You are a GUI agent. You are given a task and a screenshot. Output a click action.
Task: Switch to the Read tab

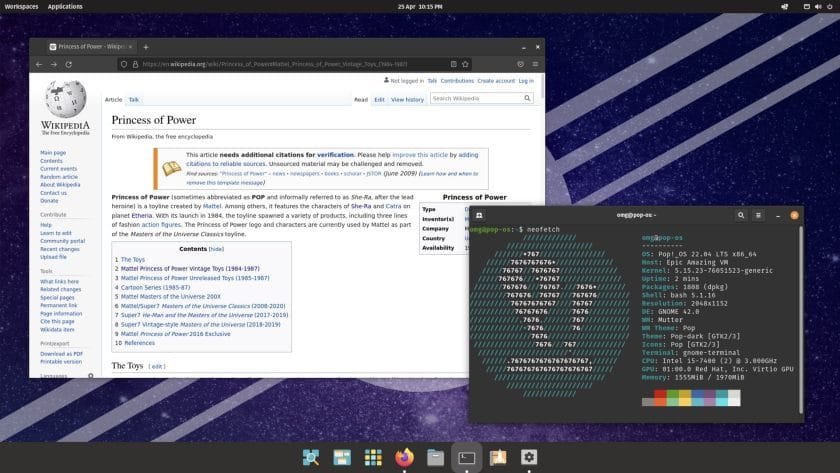[361, 100]
